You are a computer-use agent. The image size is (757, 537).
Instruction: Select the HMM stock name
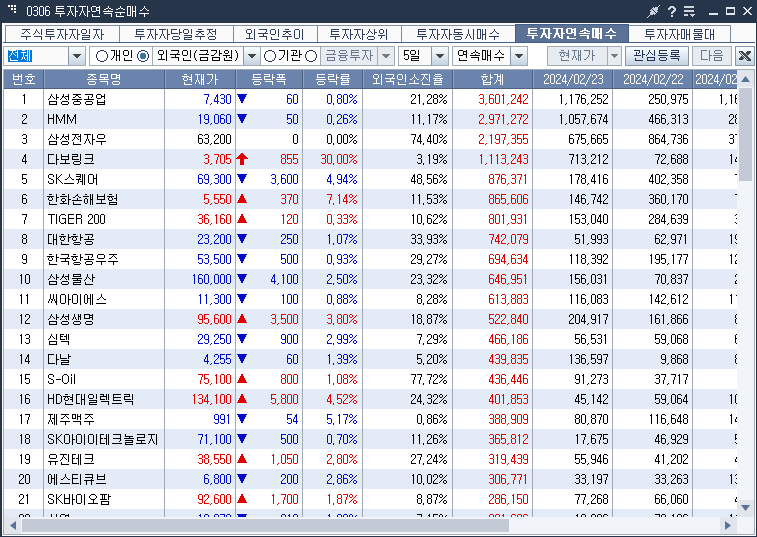pyautogui.click(x=62, y=119)
